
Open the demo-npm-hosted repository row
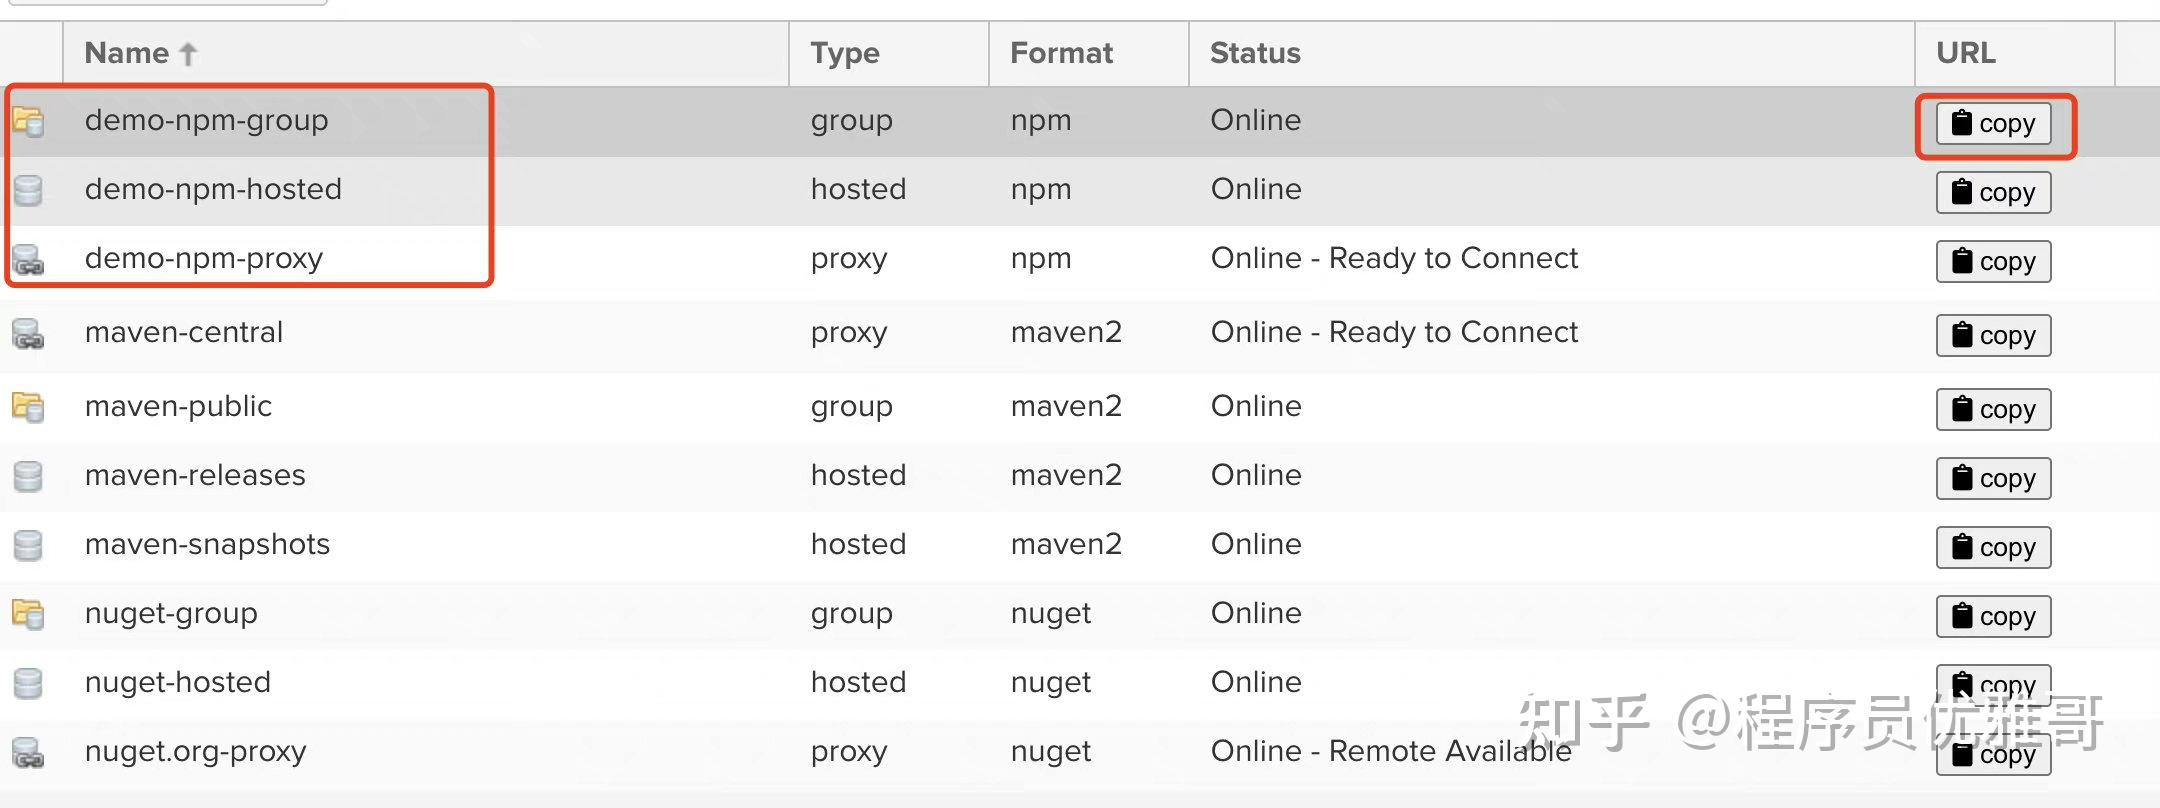pos(600,190)
